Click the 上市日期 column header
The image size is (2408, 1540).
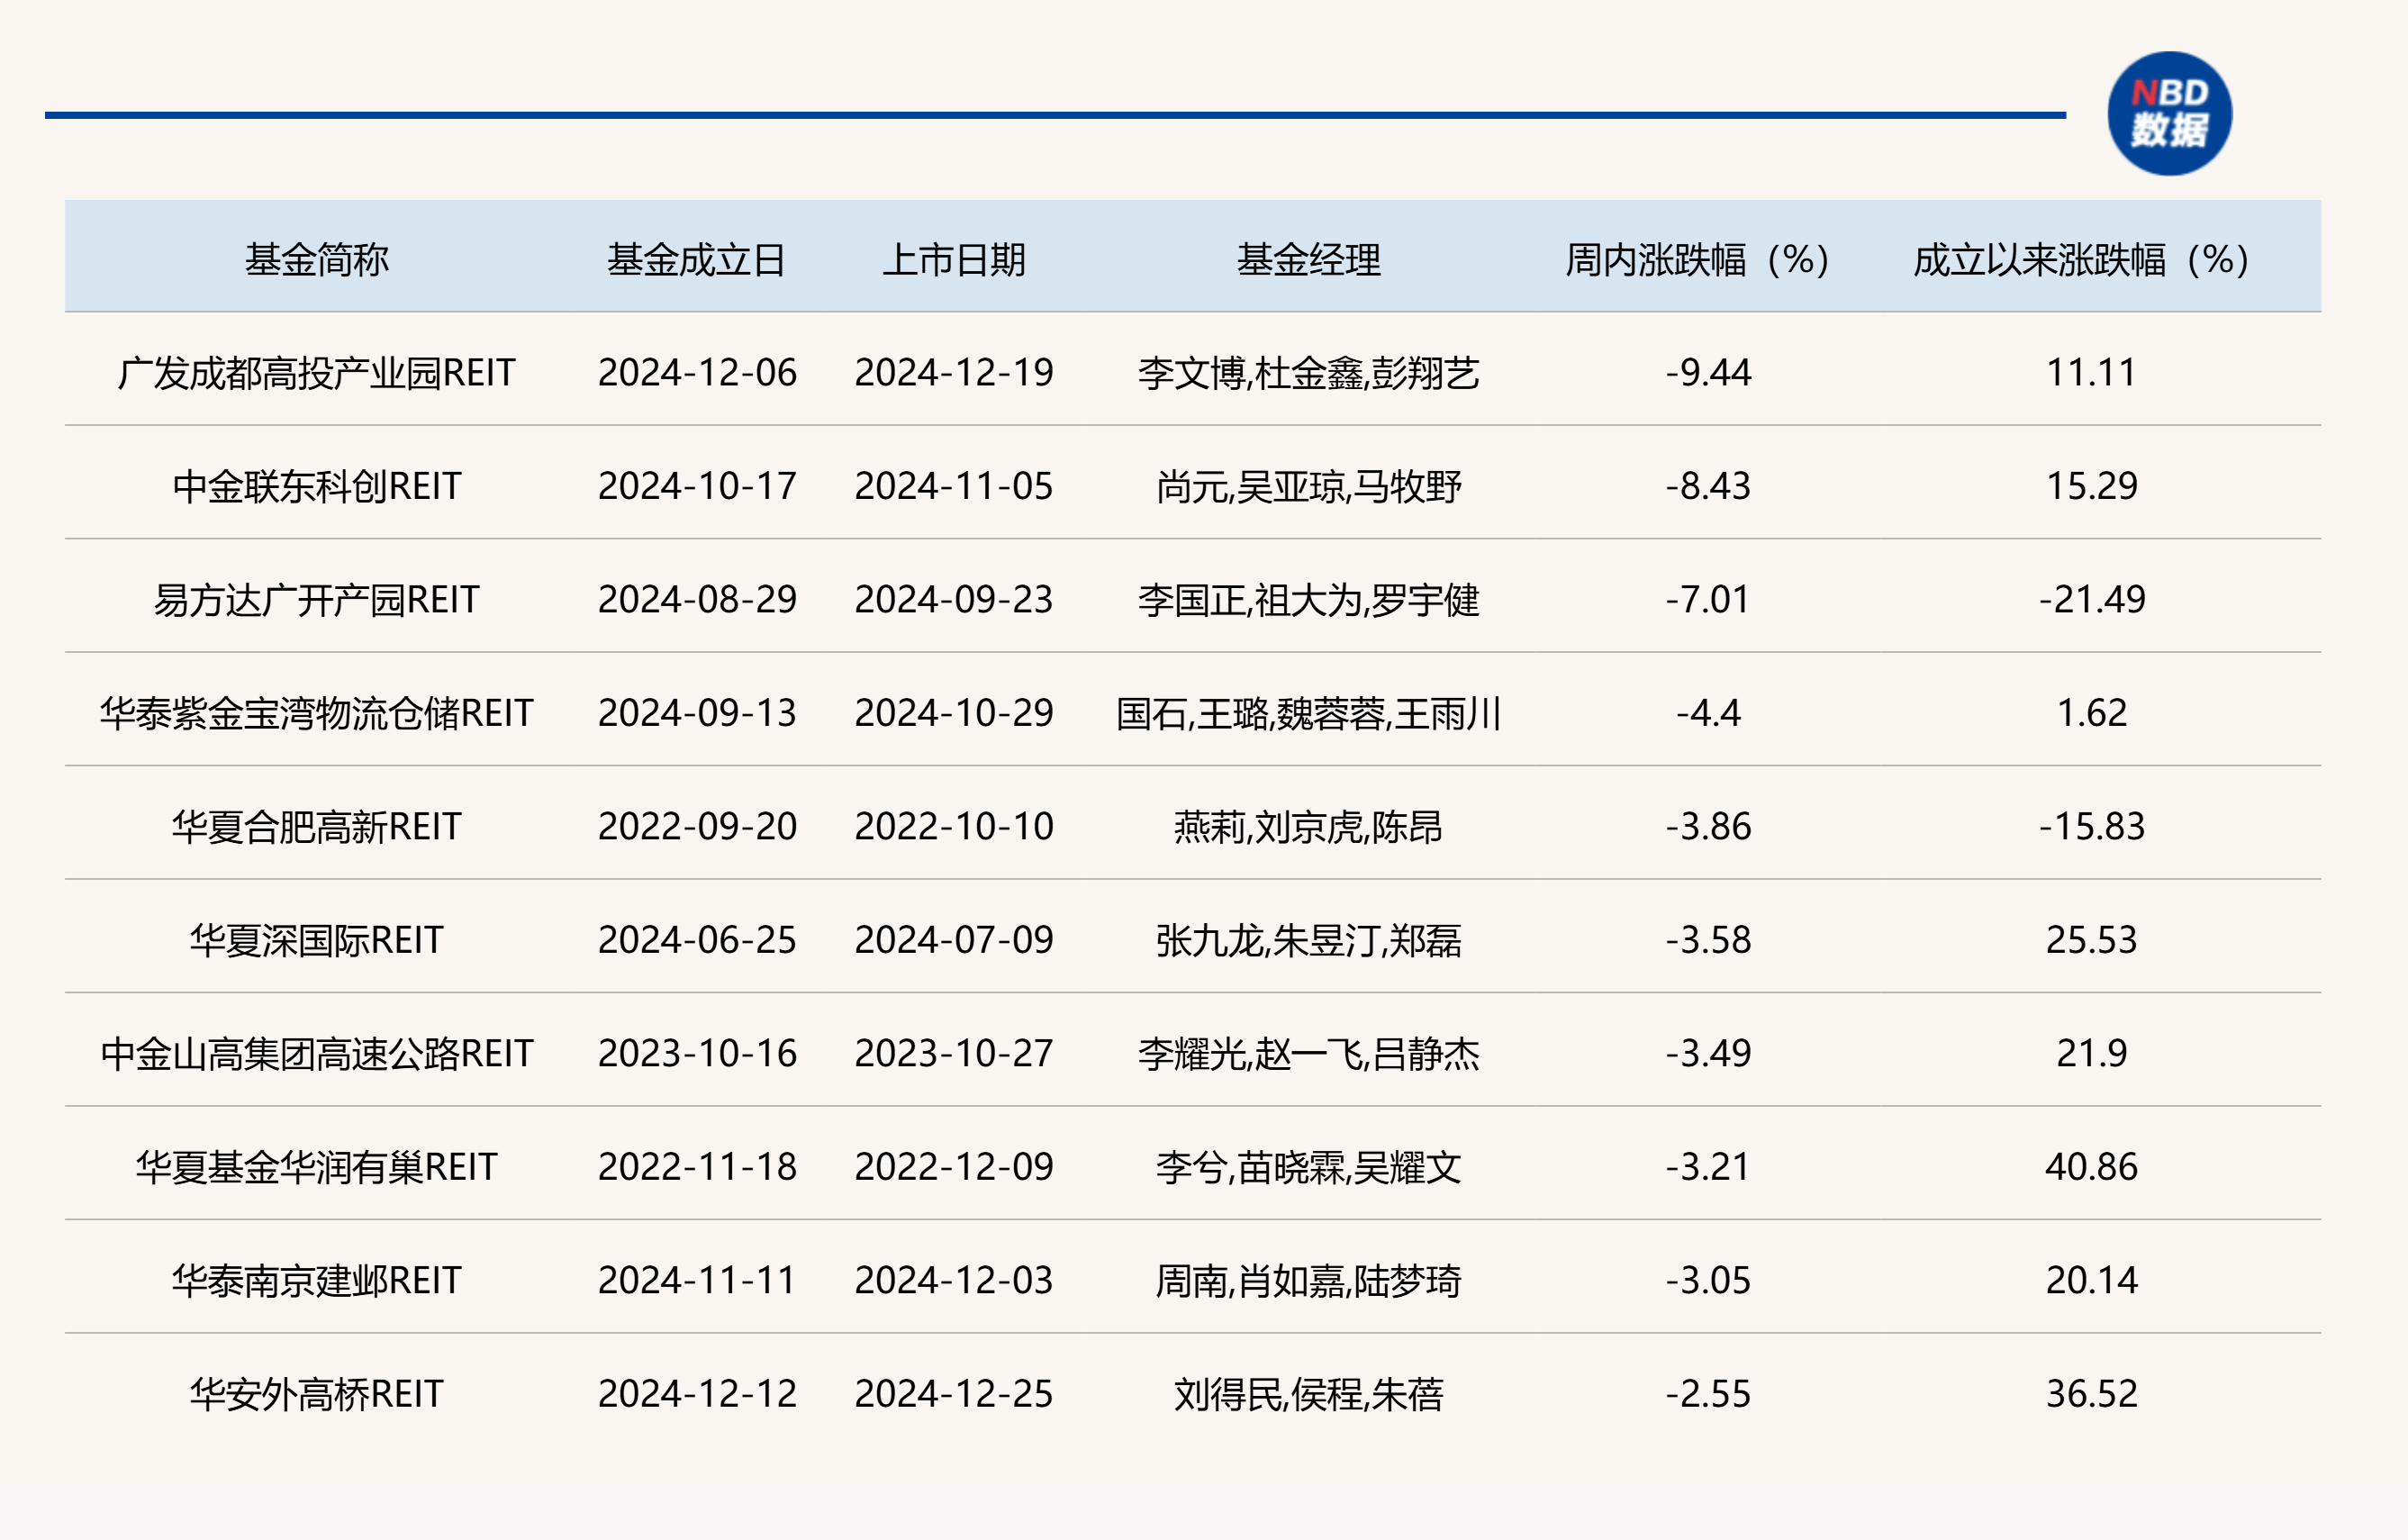coord(953,260)
